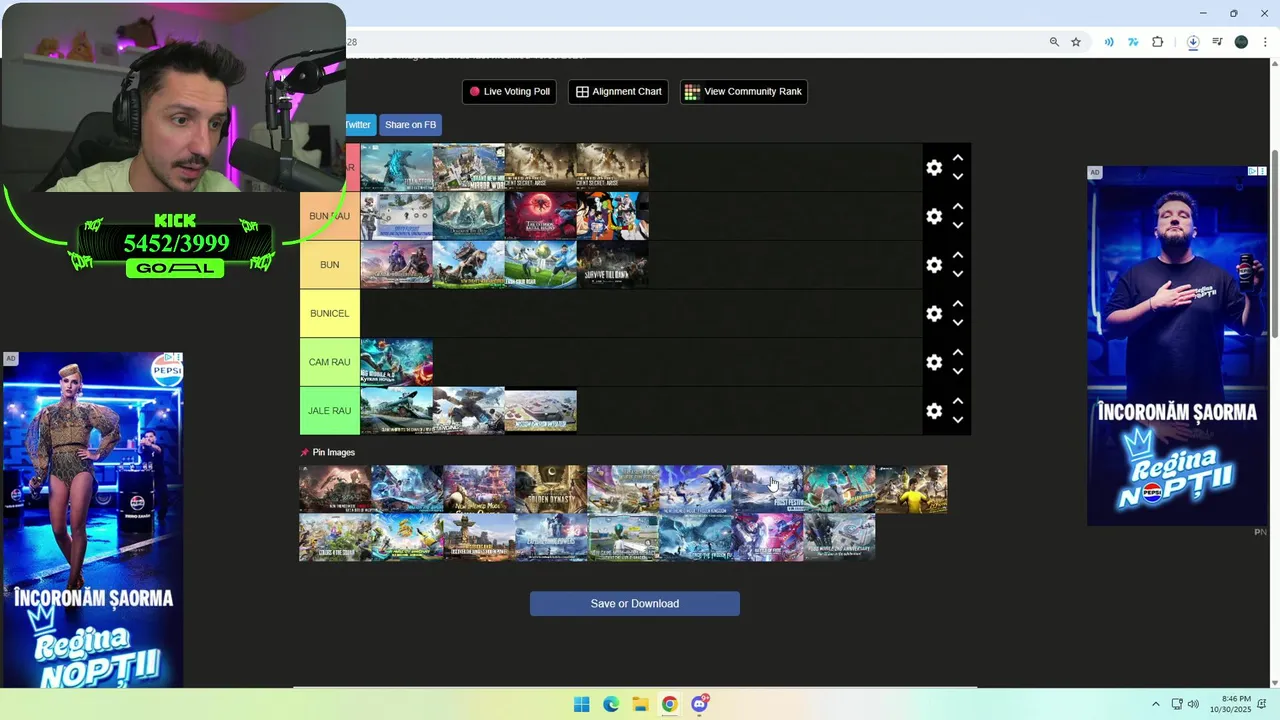Click the page vertical scrollbar
The width and height of the screenshot is (1280, 720).
click(x=1274, y=245)
